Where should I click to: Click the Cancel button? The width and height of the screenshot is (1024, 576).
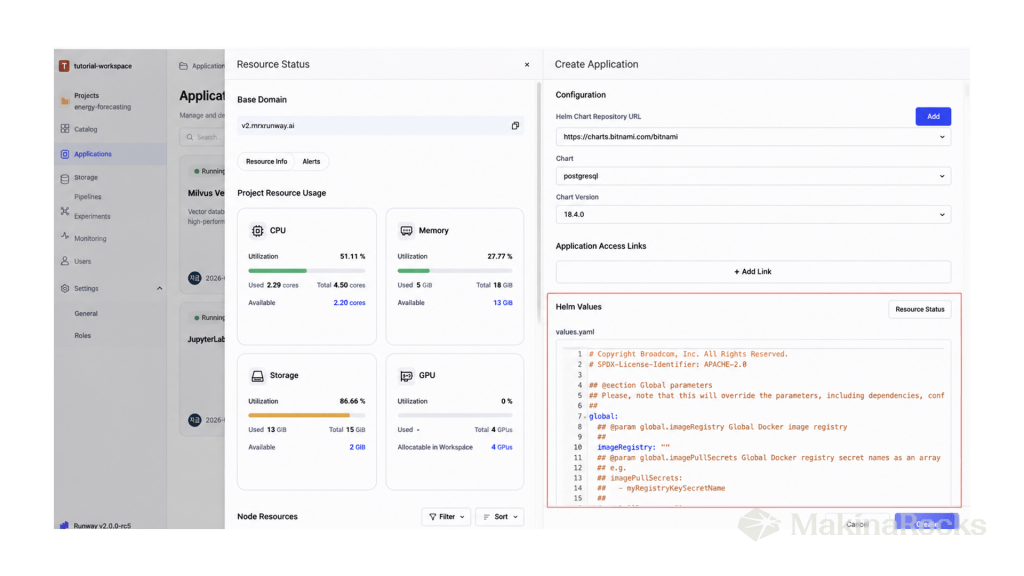coord(856,524)
